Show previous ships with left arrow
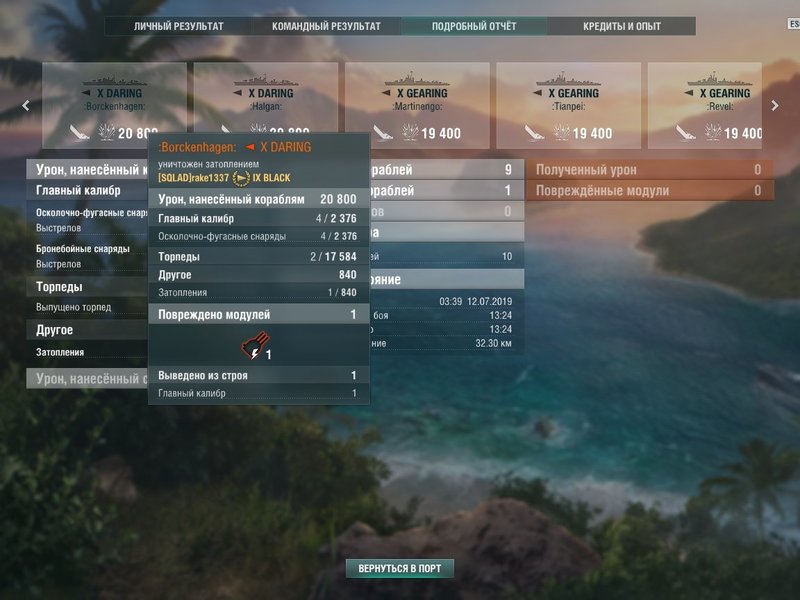The height and width of the screenshot is (600, 800). click(26, 106)
